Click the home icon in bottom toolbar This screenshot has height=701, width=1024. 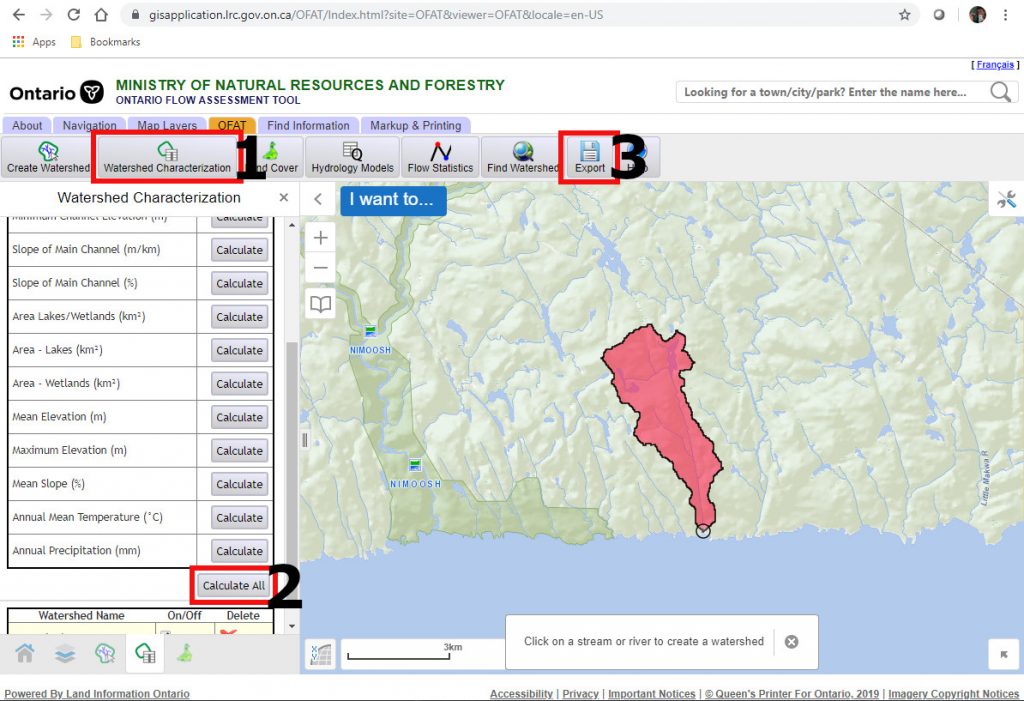[x=25, y=653]
